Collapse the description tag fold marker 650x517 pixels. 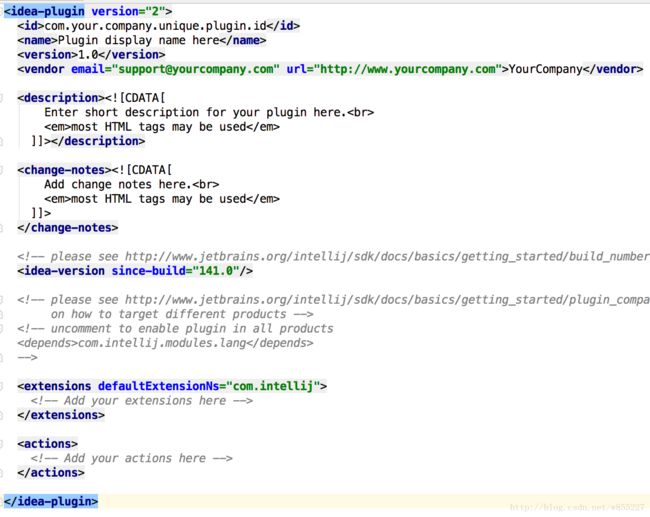(x=5, y=98)
